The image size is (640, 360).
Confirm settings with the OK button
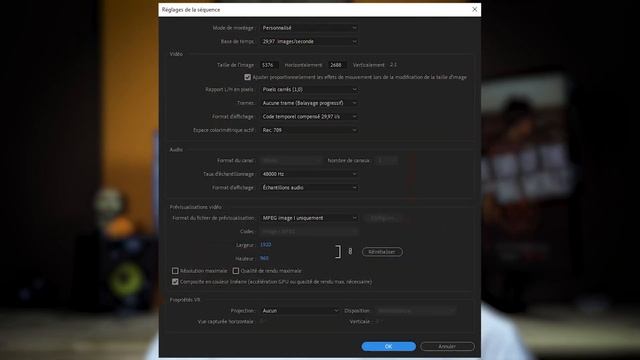(x=389, y=346)
